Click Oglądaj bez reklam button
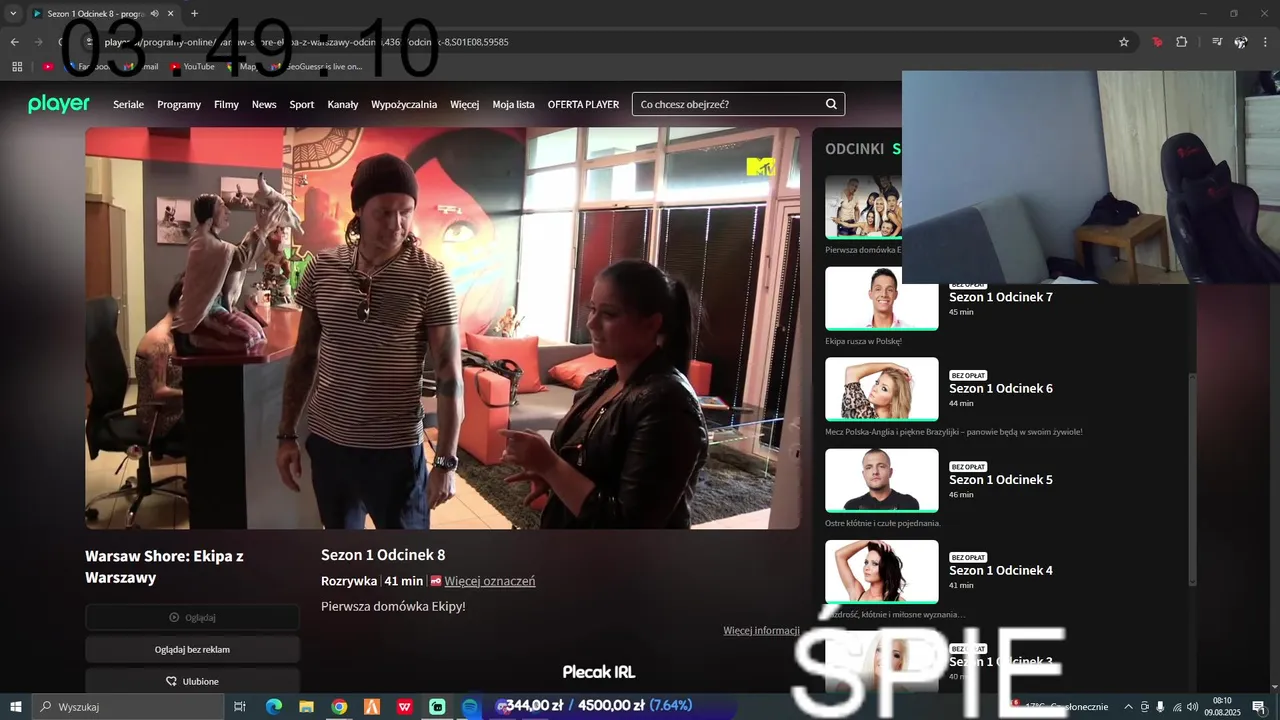Viewport: 1280px width, 720px height. 192,649
